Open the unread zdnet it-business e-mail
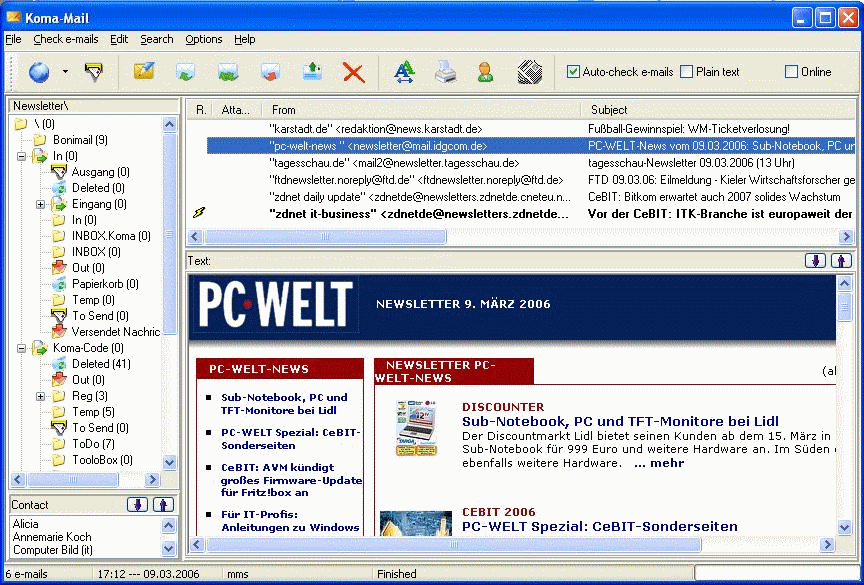 521,214
